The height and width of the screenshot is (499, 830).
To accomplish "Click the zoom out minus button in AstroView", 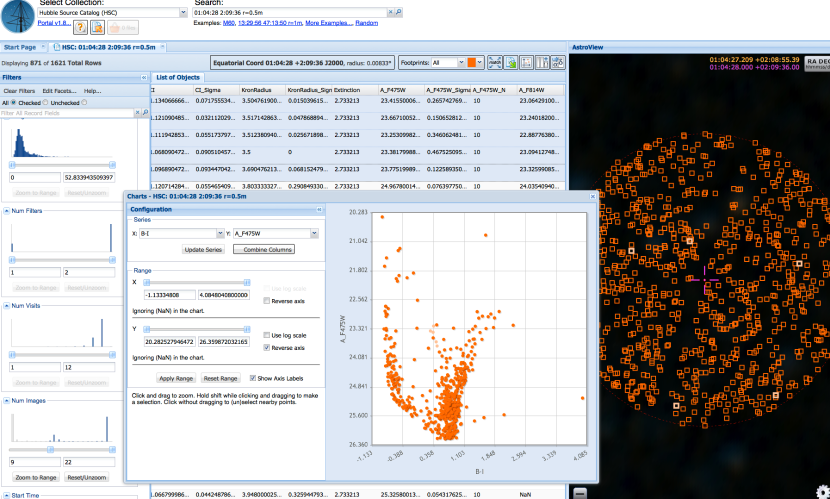I will (579, 491).
